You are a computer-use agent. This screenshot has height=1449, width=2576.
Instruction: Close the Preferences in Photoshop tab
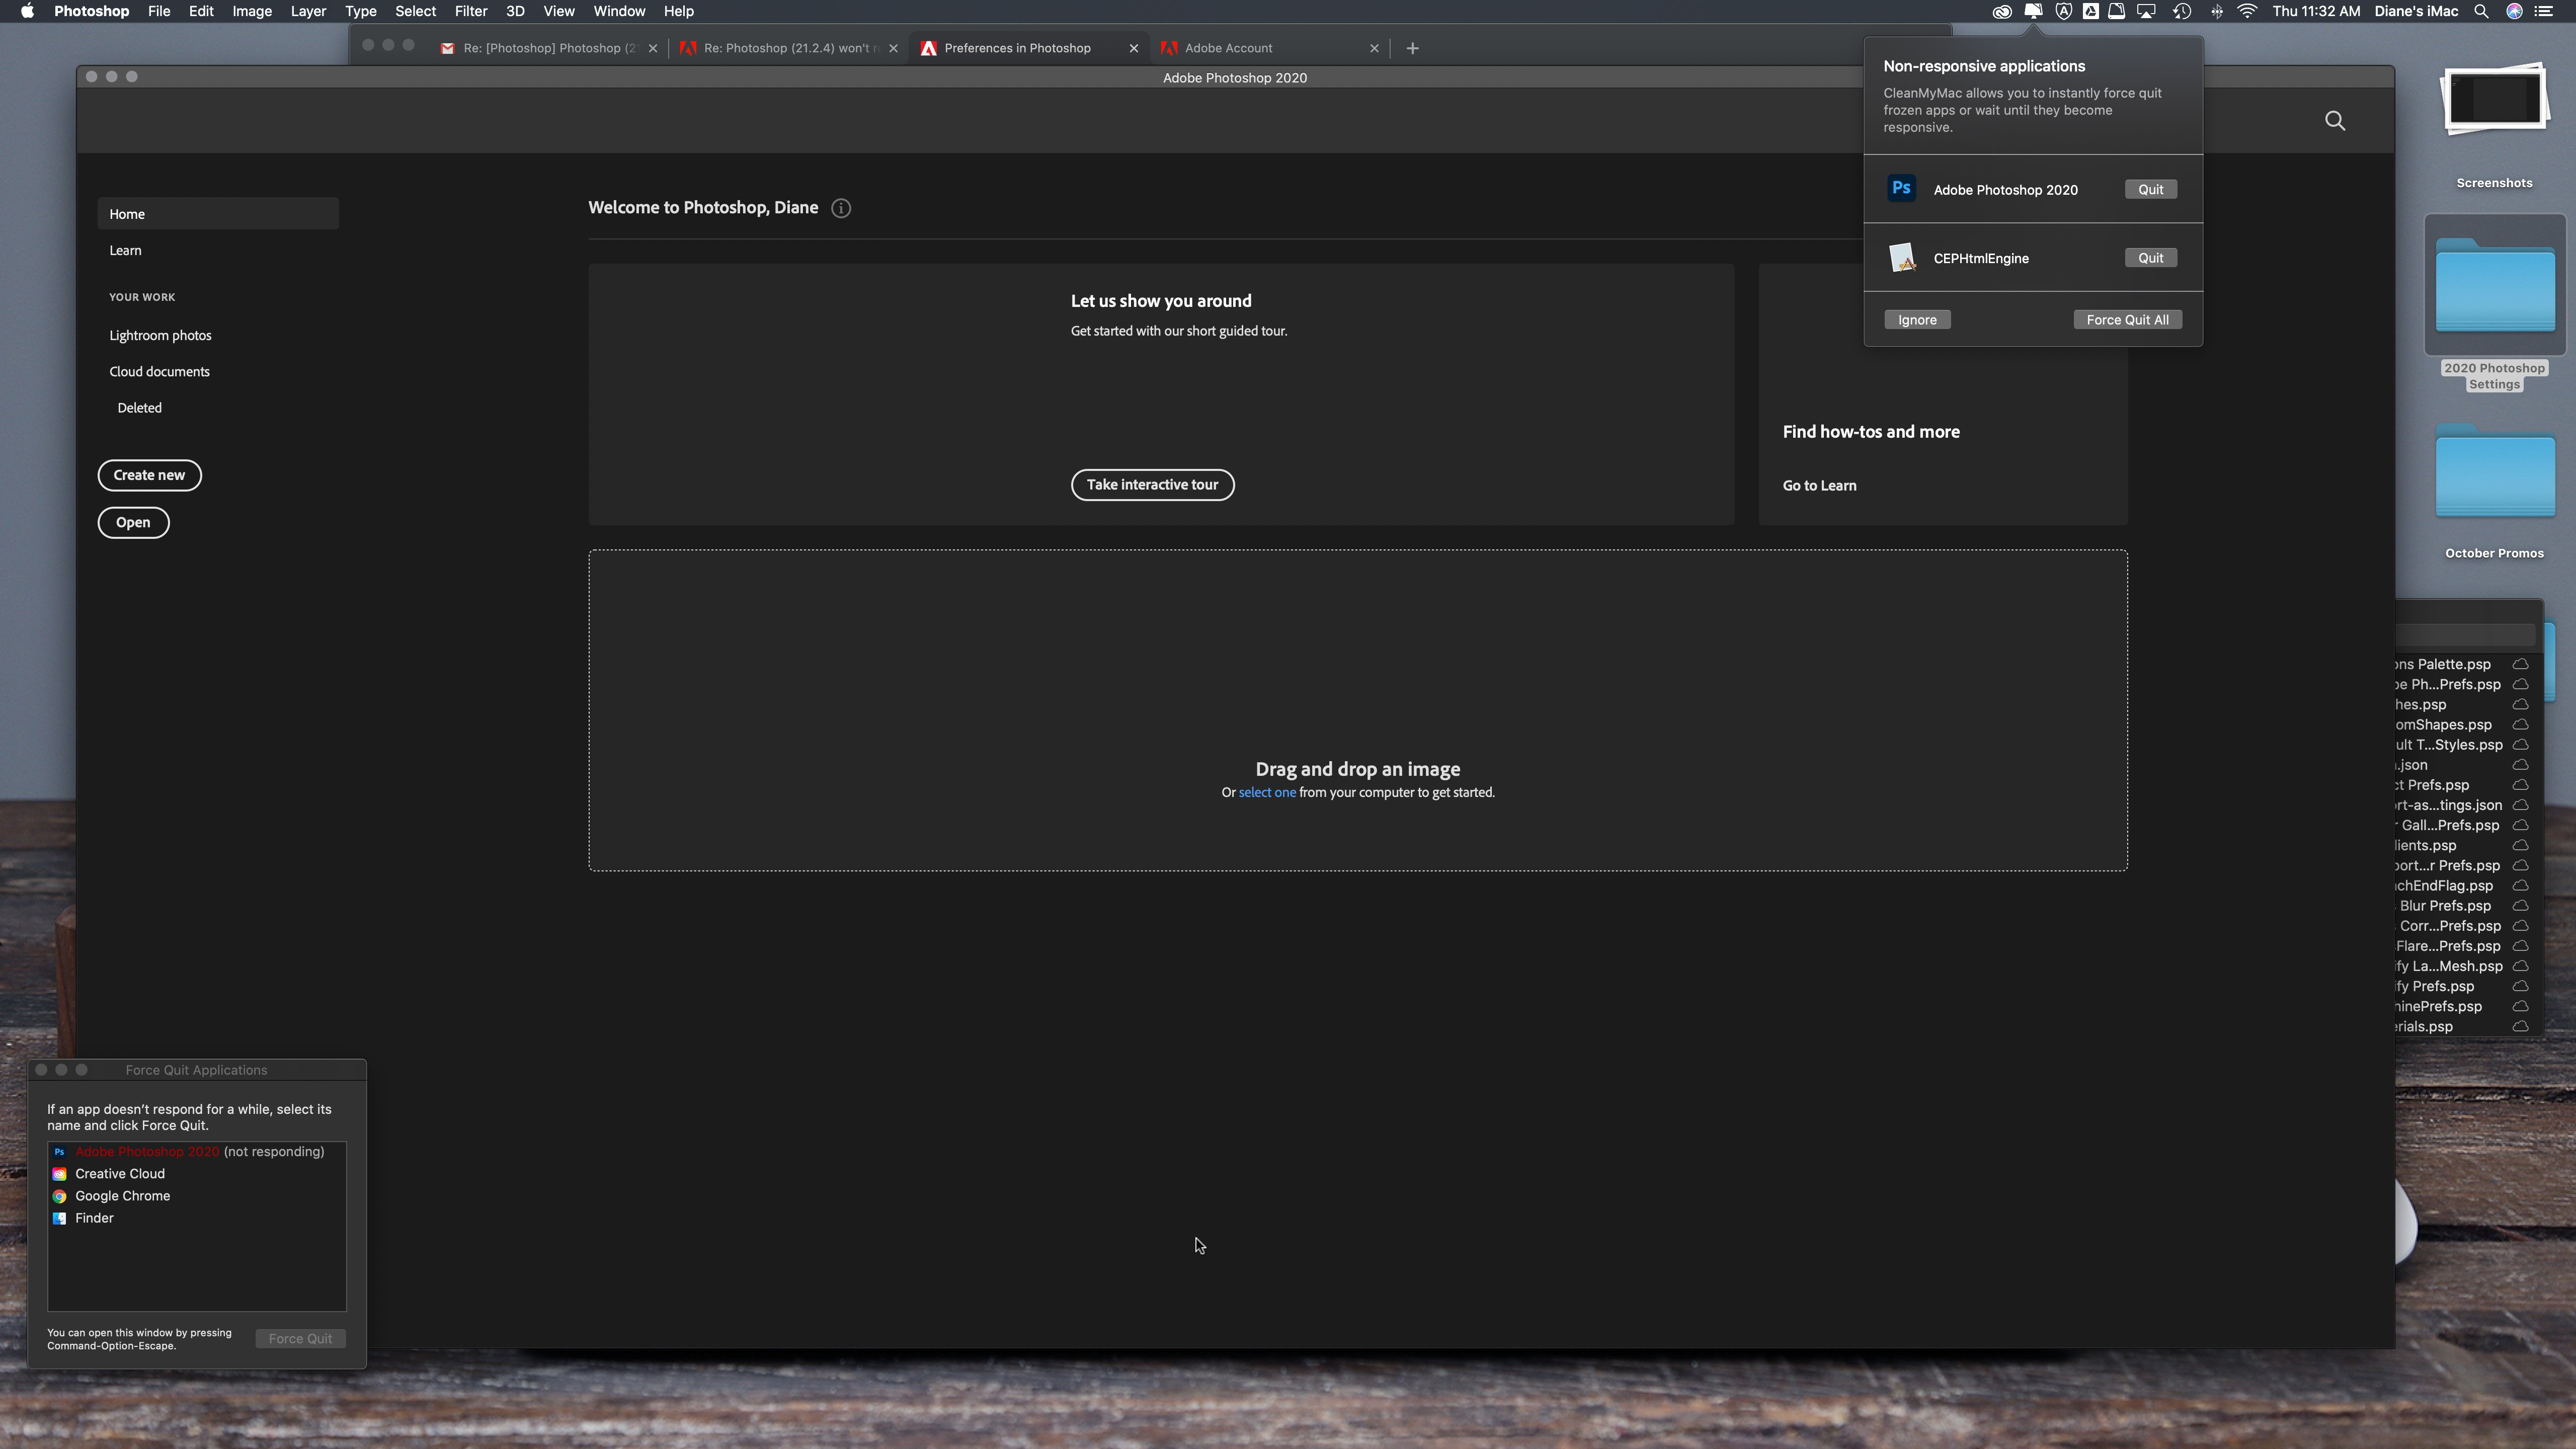tap(1133, 48)
